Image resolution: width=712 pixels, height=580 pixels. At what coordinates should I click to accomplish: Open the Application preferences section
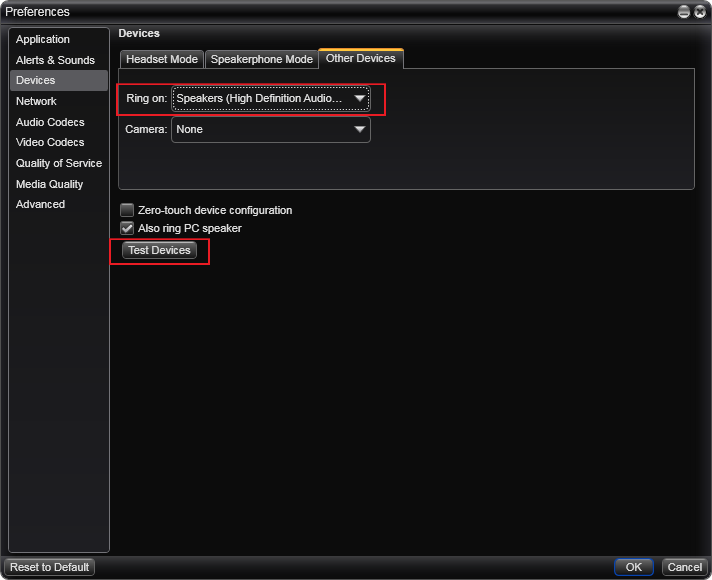[x=59, y=40]
